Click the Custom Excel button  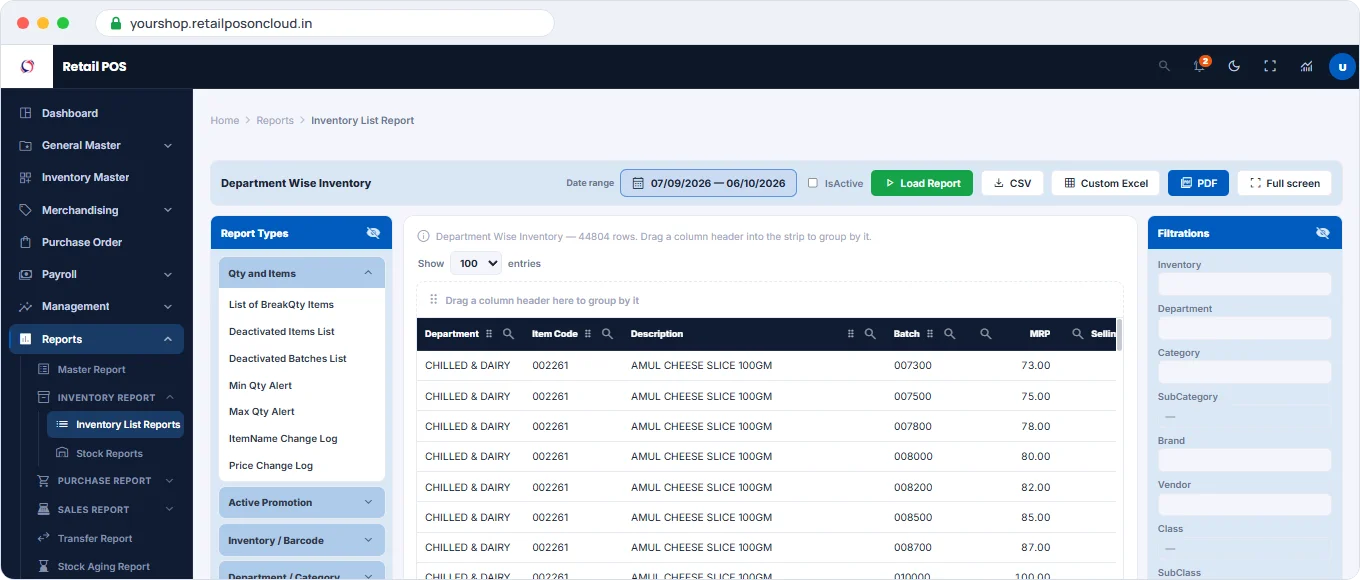1106,183
